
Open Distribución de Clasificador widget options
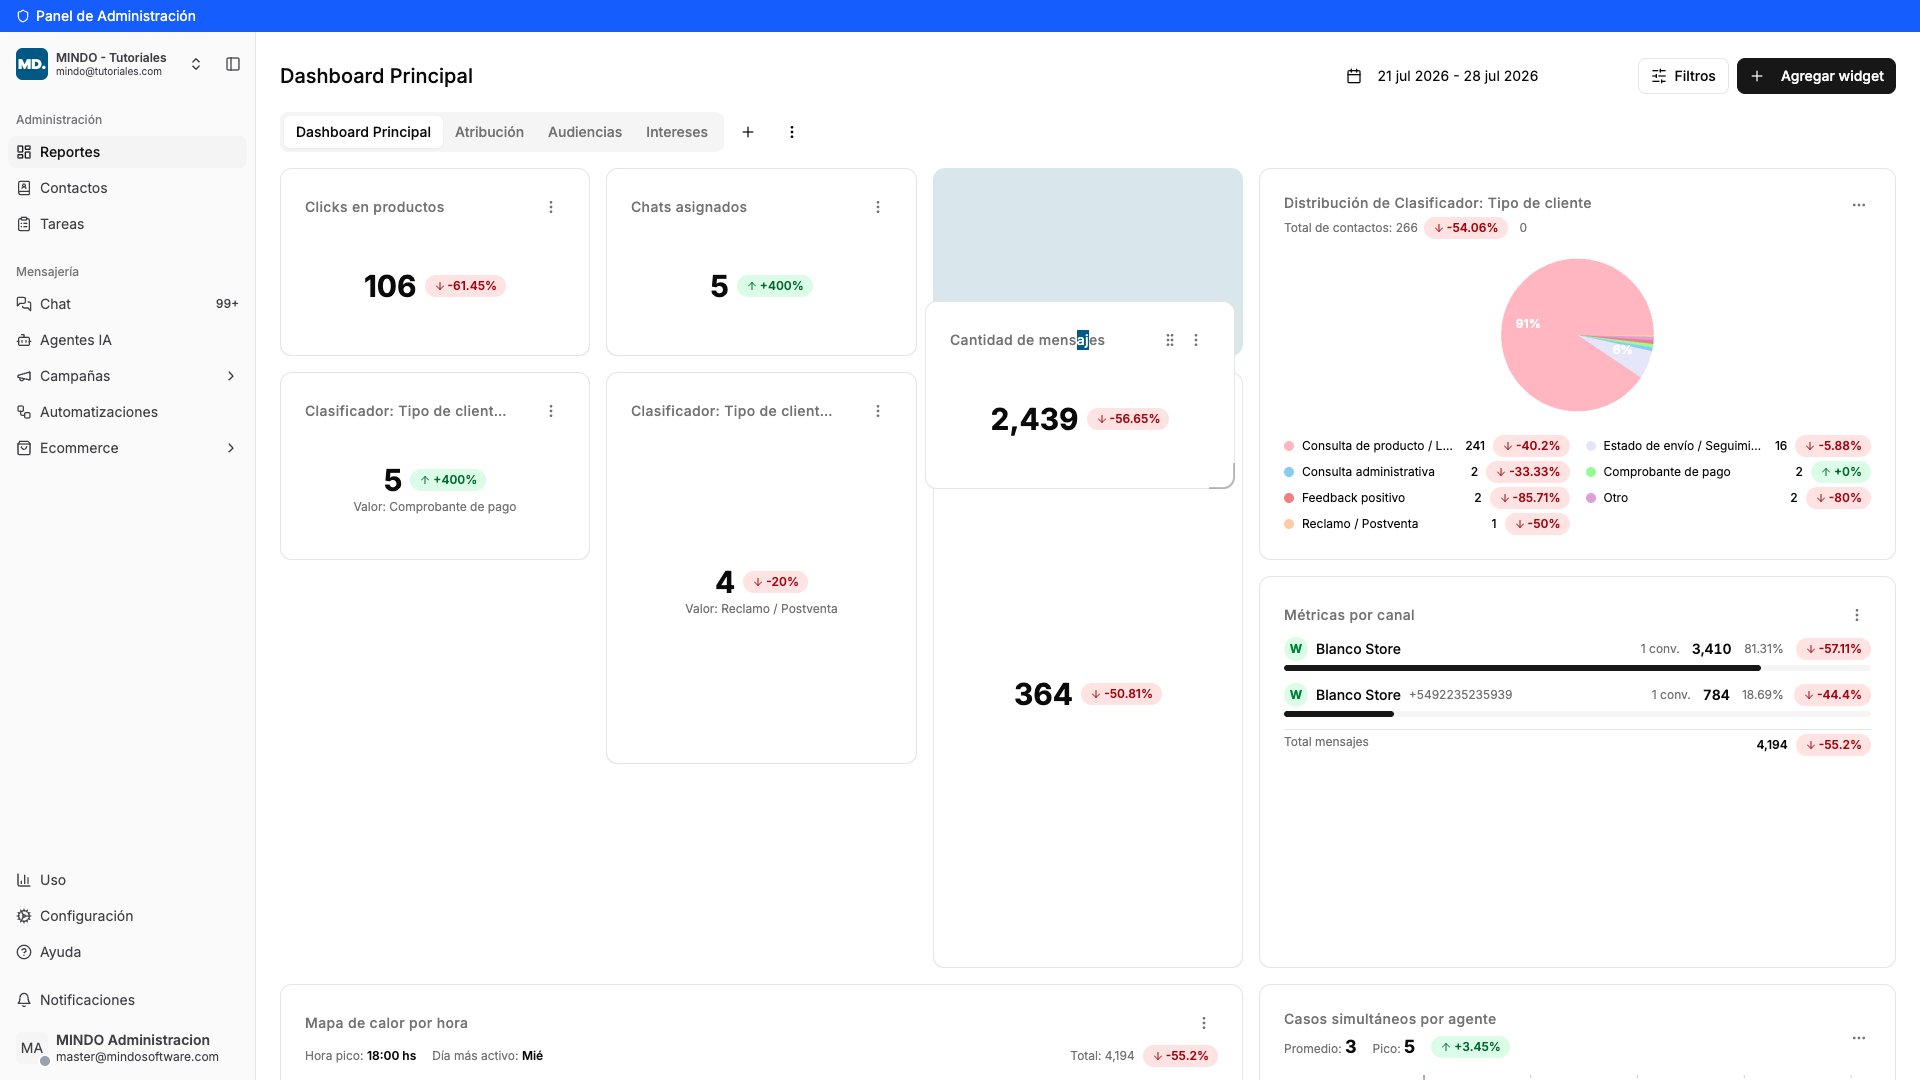pyautogui.click(x=1859, y=205)
